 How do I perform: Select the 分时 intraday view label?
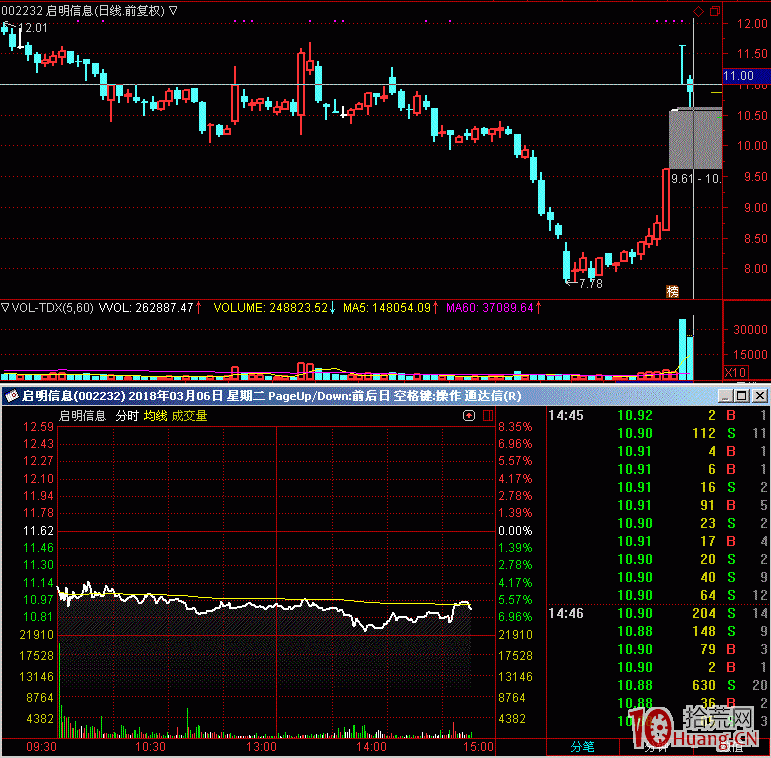click(x=127, y=415)
